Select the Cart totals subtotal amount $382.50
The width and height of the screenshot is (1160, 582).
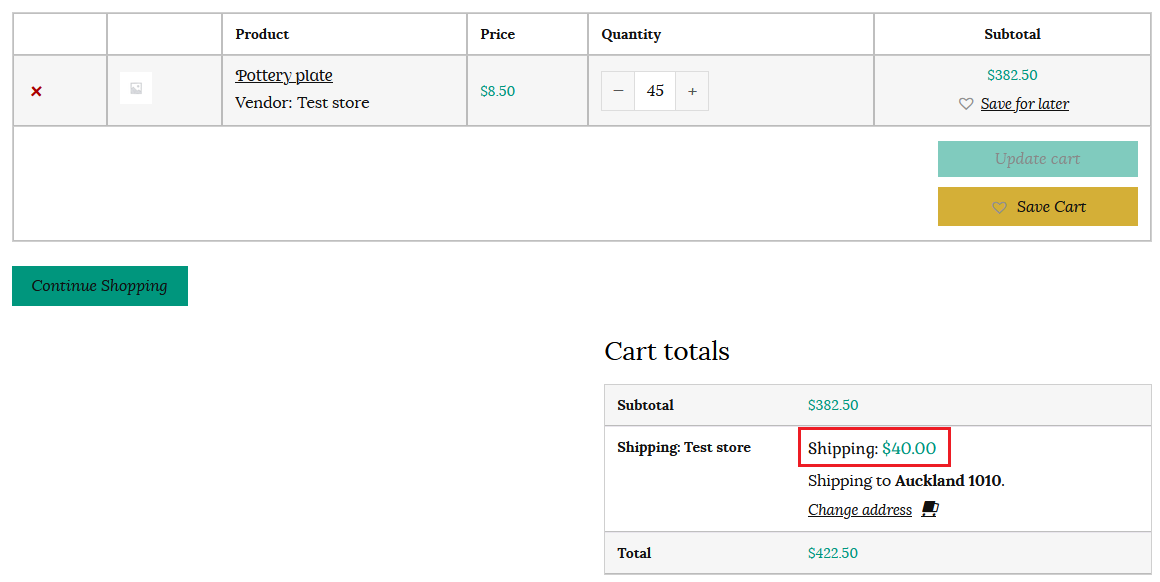click(x=833, y=405)
